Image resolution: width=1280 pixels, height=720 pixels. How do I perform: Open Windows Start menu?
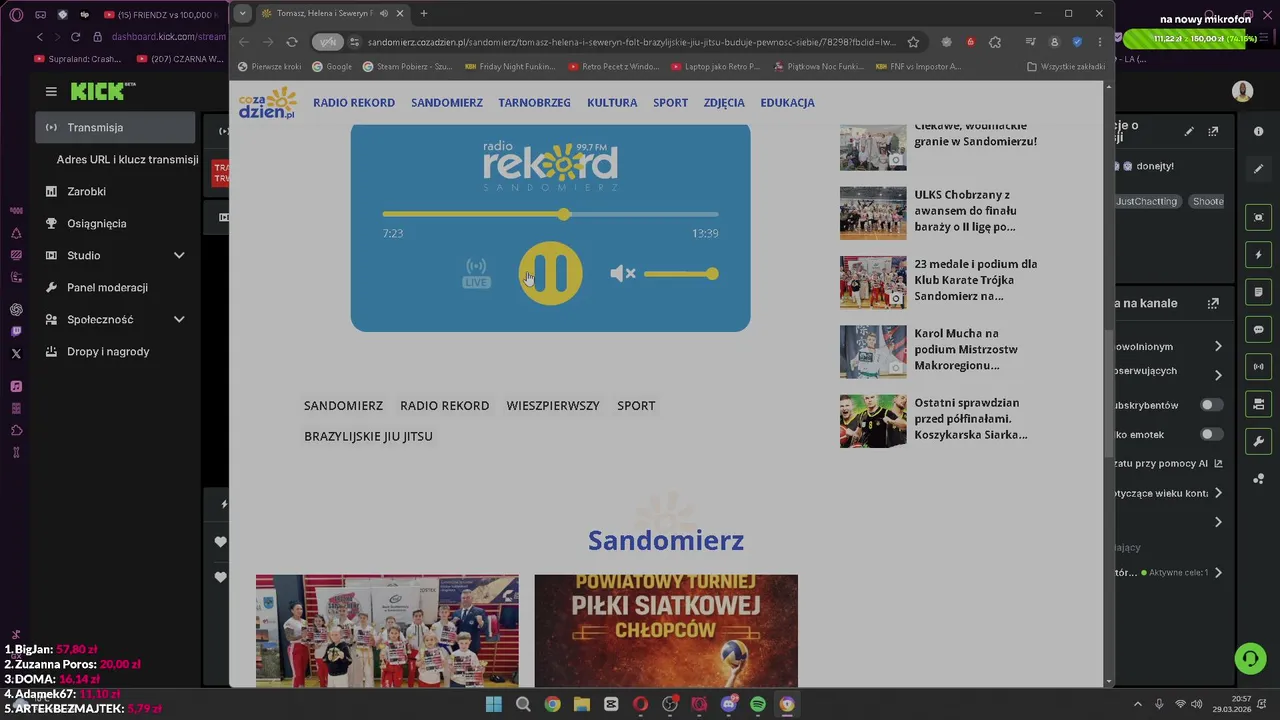(493, 704)
